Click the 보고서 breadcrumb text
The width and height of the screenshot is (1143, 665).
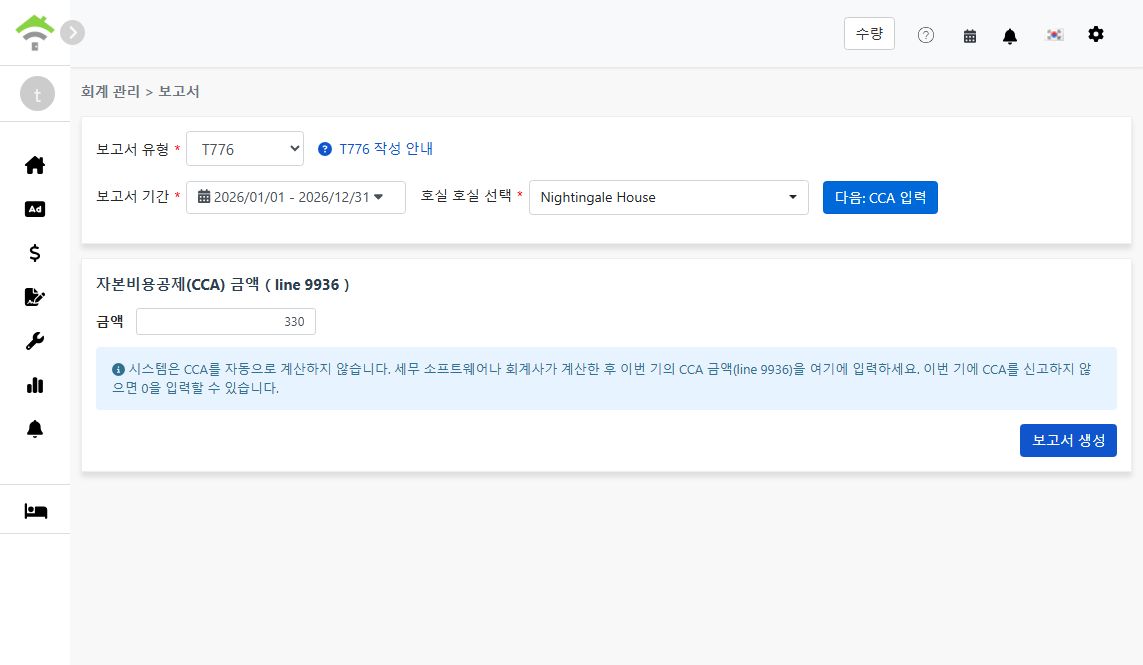(x=179, y=91)
